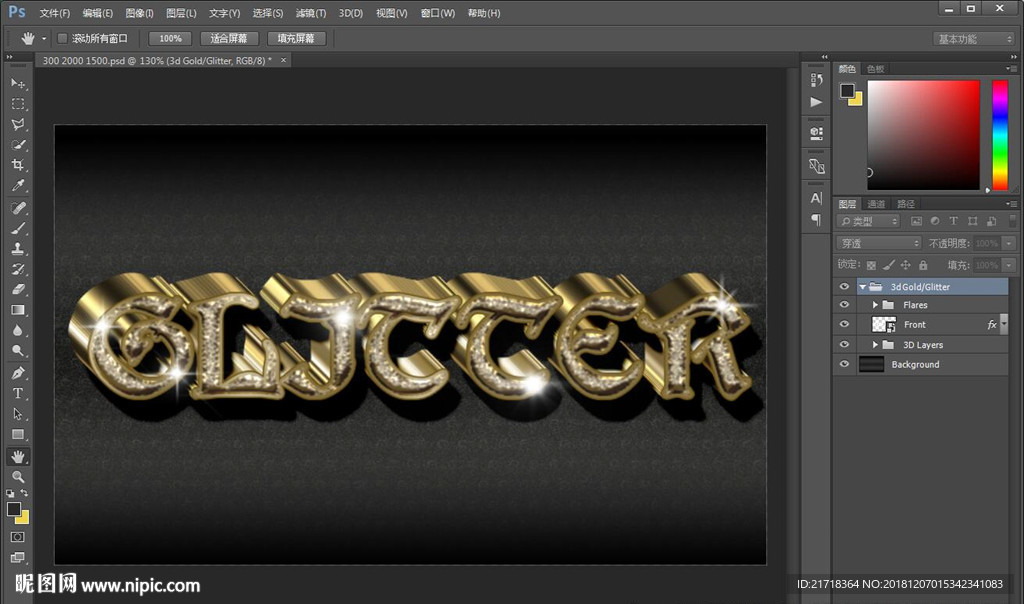
Task: Select the Crop tool
Action: [18, 165]
